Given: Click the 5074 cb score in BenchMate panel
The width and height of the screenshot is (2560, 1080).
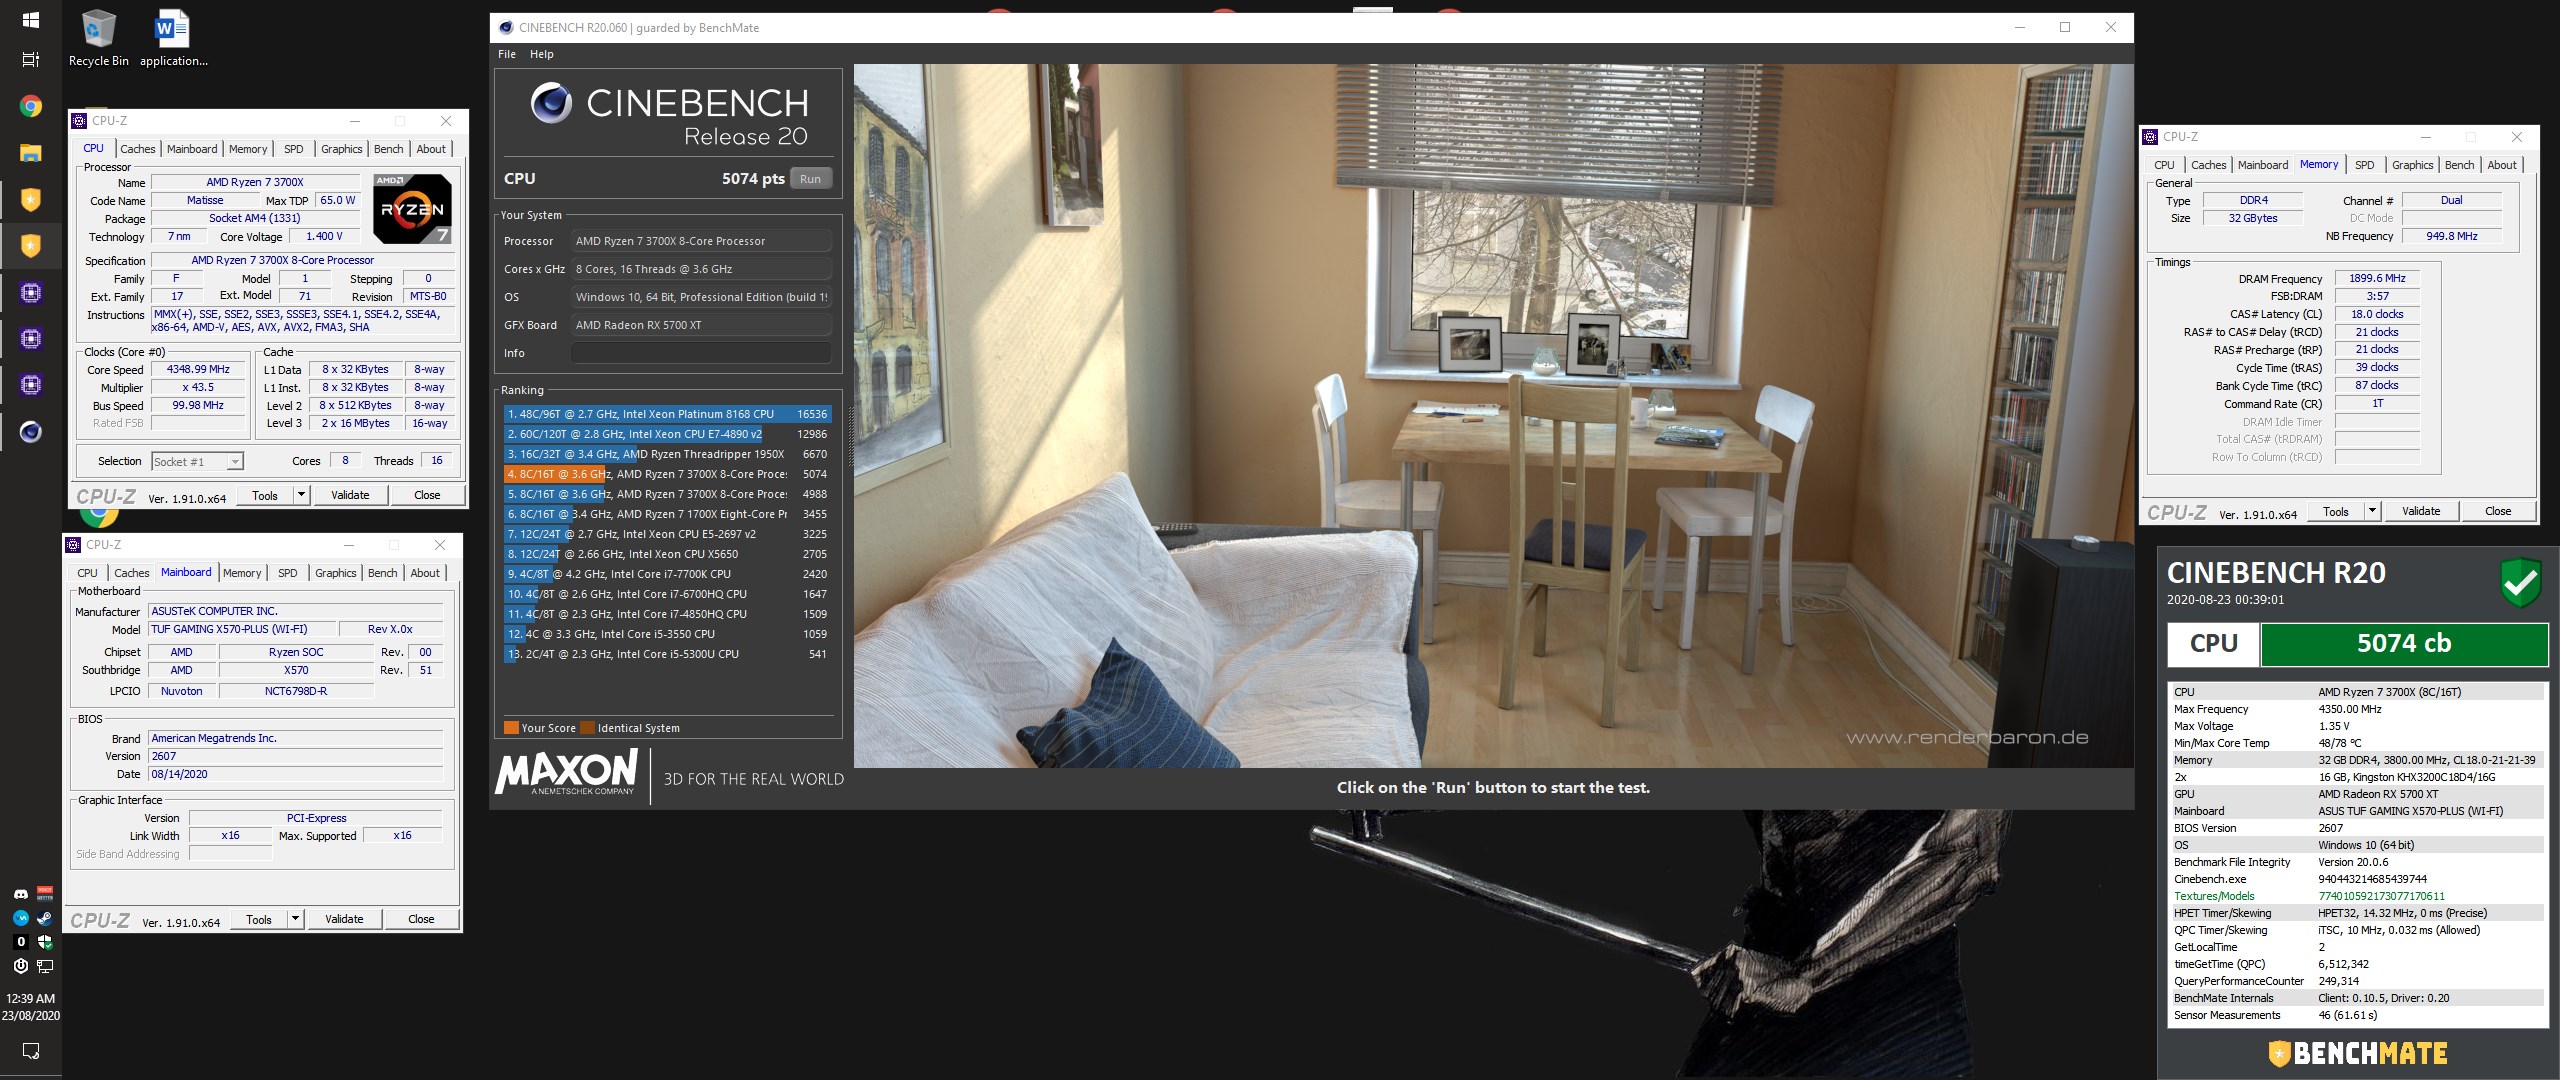Looking at the screenshot, I should pos(2404,644).
